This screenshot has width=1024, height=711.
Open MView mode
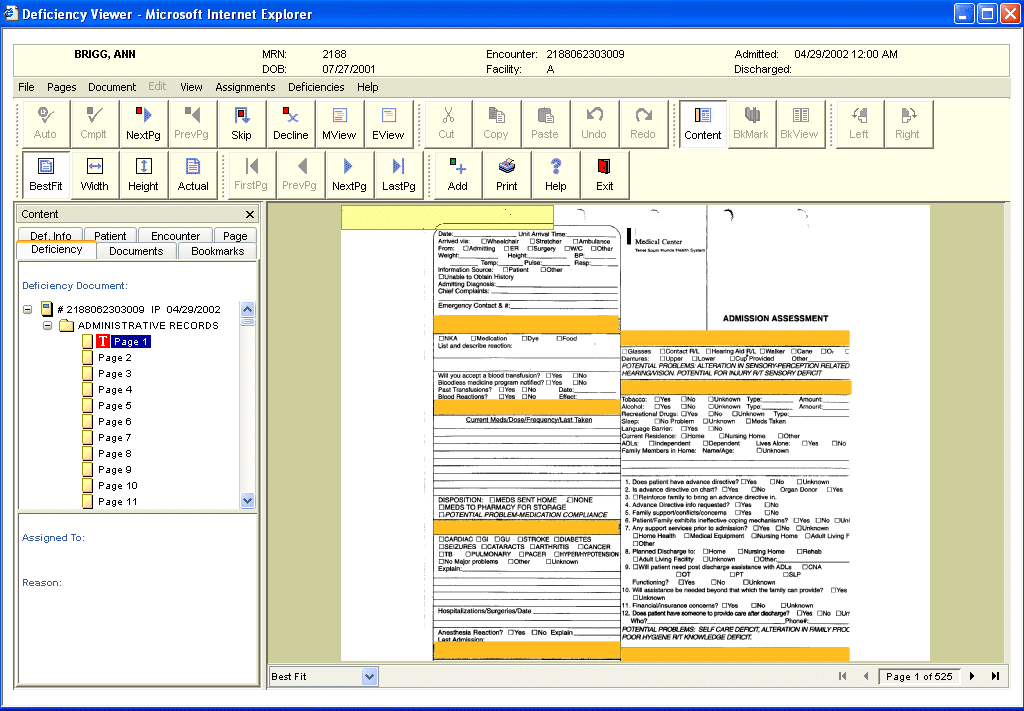(340, 123)
